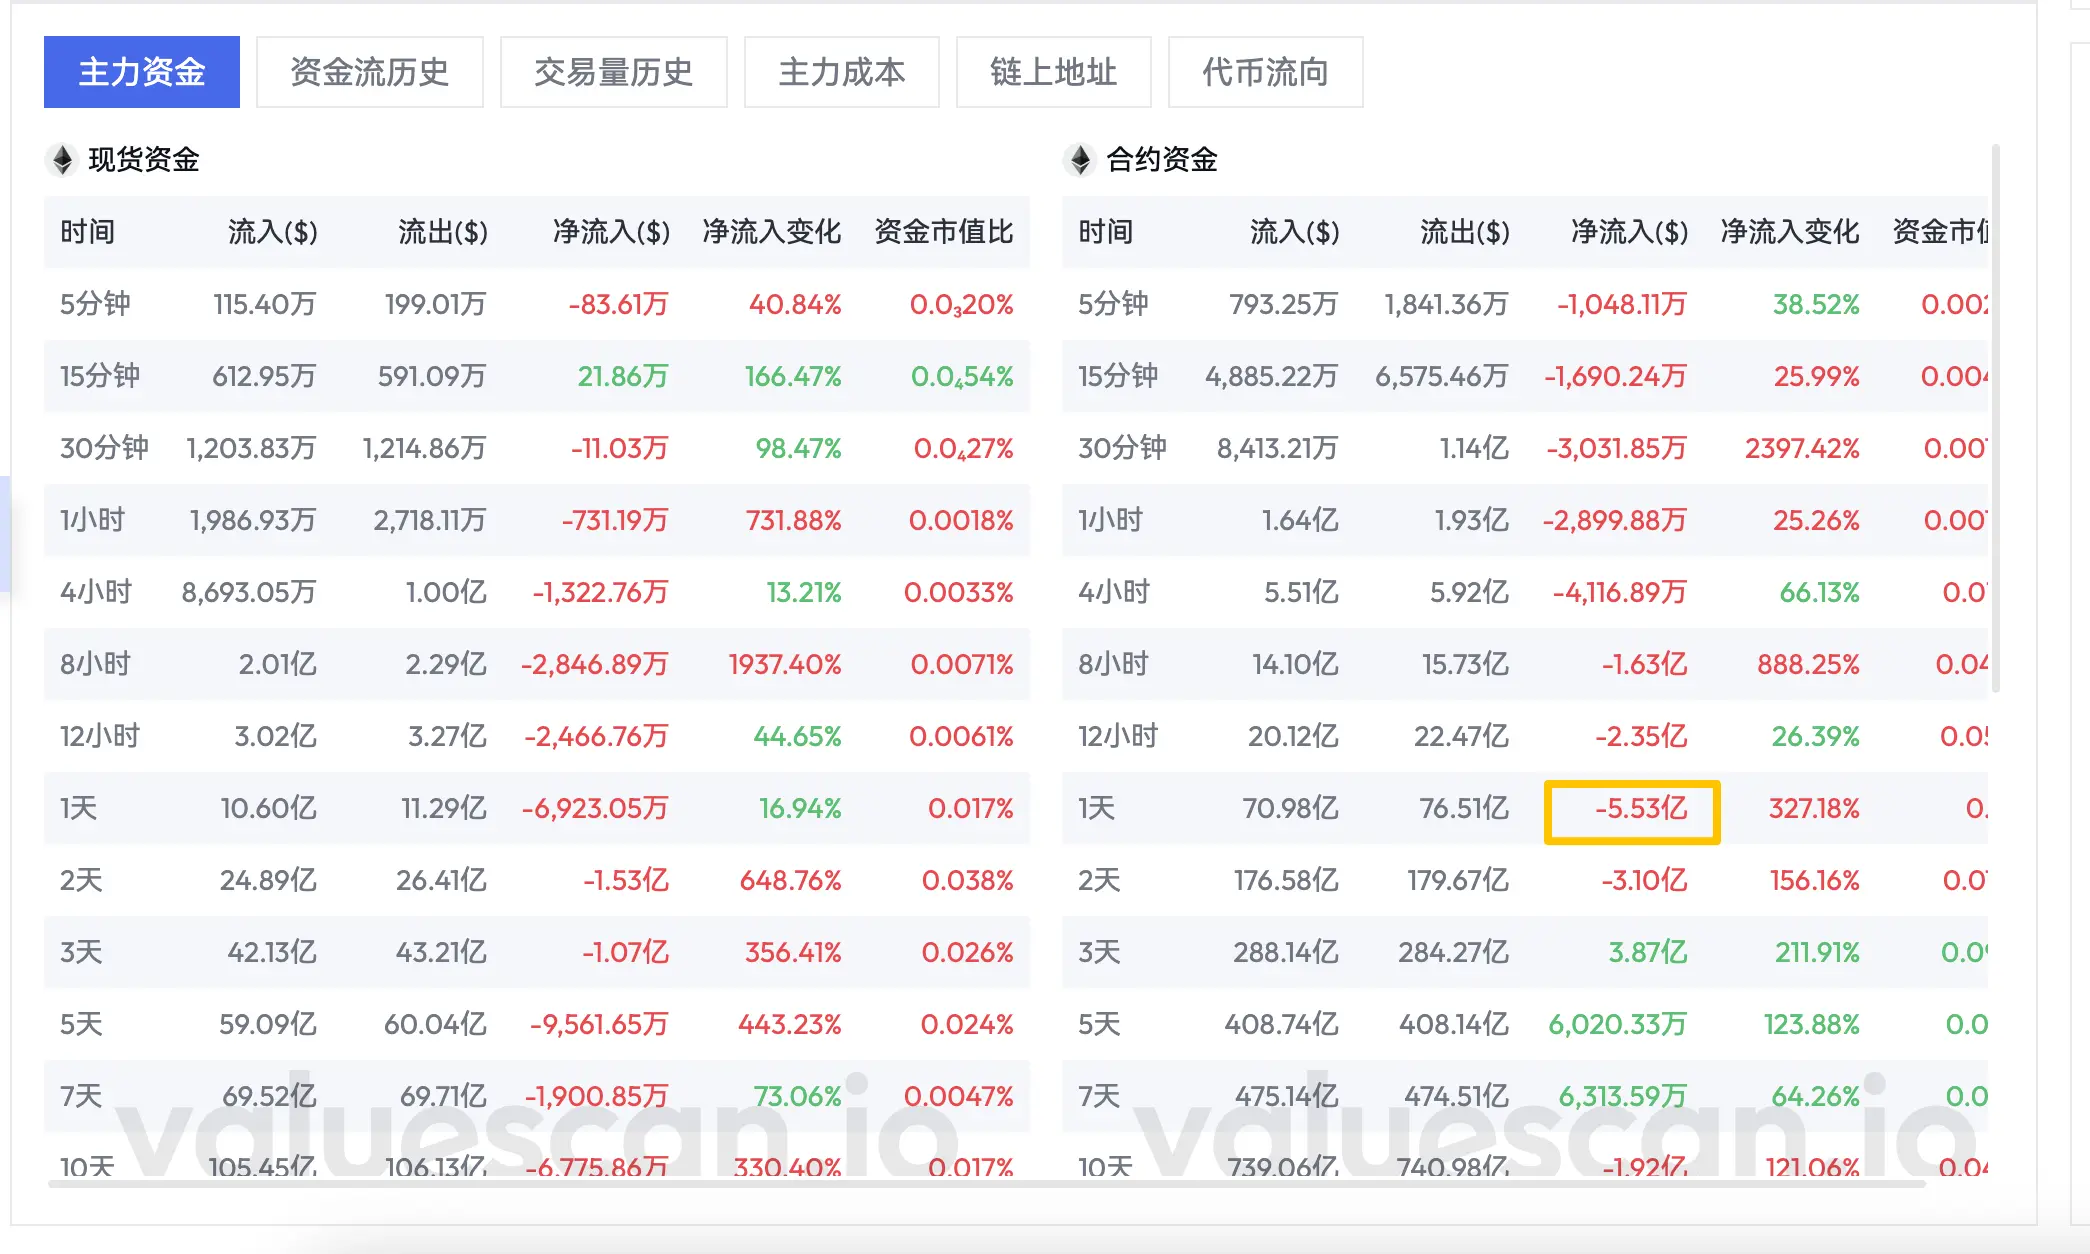The width and height of the screenshot is (2090, 1254).
Task: Select the 主力资金 tab
Action: (x=142, y=72)
